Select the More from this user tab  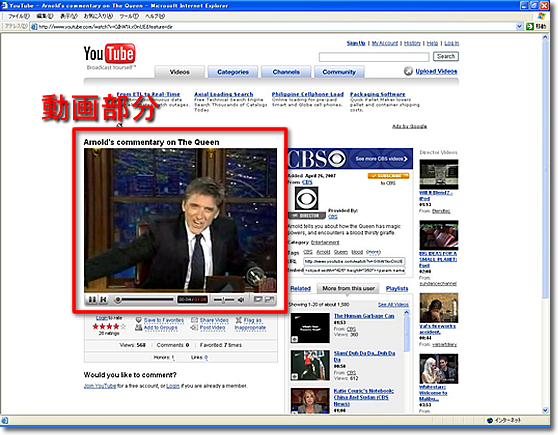348,288
